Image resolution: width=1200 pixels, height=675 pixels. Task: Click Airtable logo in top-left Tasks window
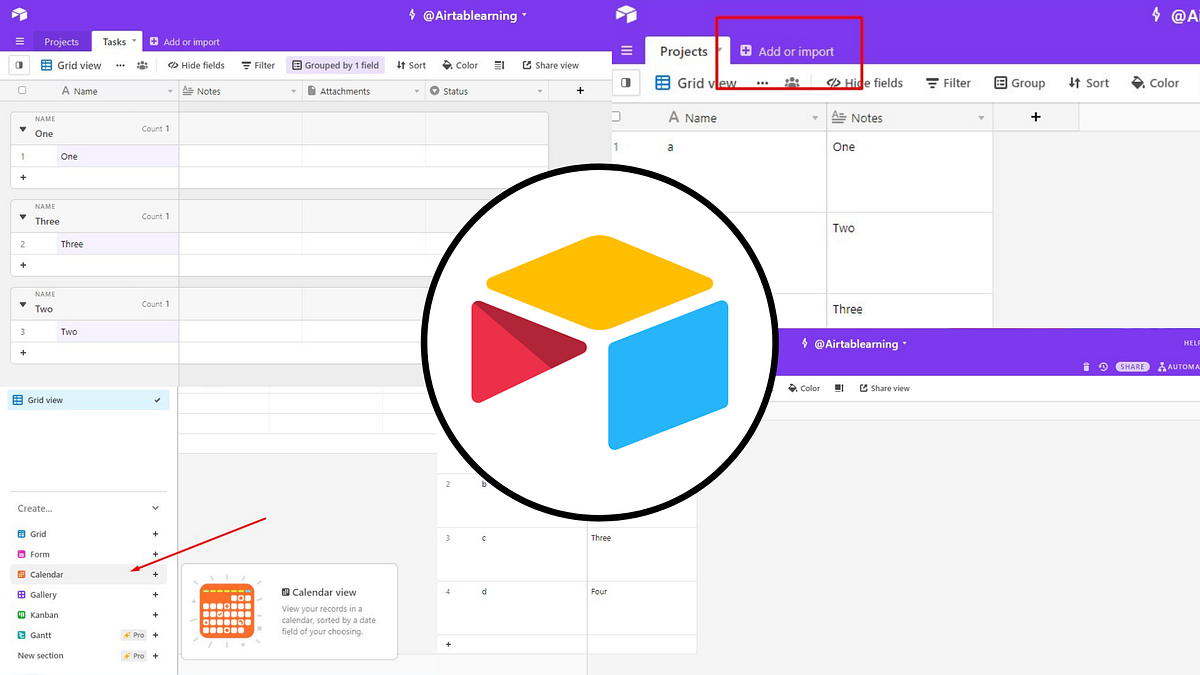19,15
